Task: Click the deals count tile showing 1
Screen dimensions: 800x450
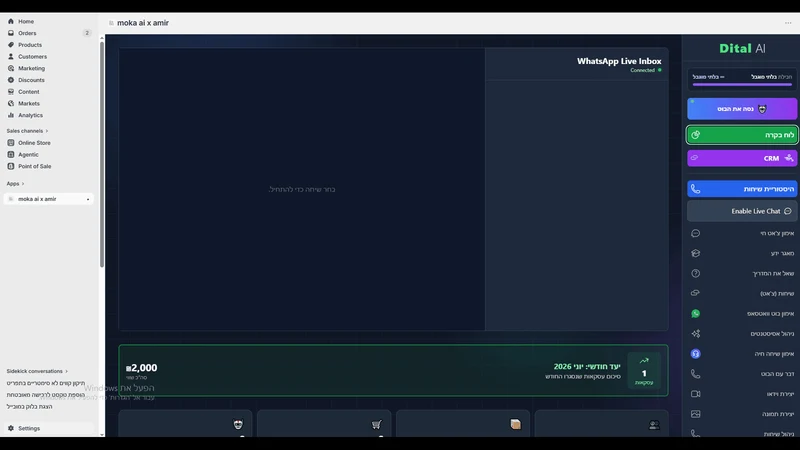Action: [x=644, y=371]
